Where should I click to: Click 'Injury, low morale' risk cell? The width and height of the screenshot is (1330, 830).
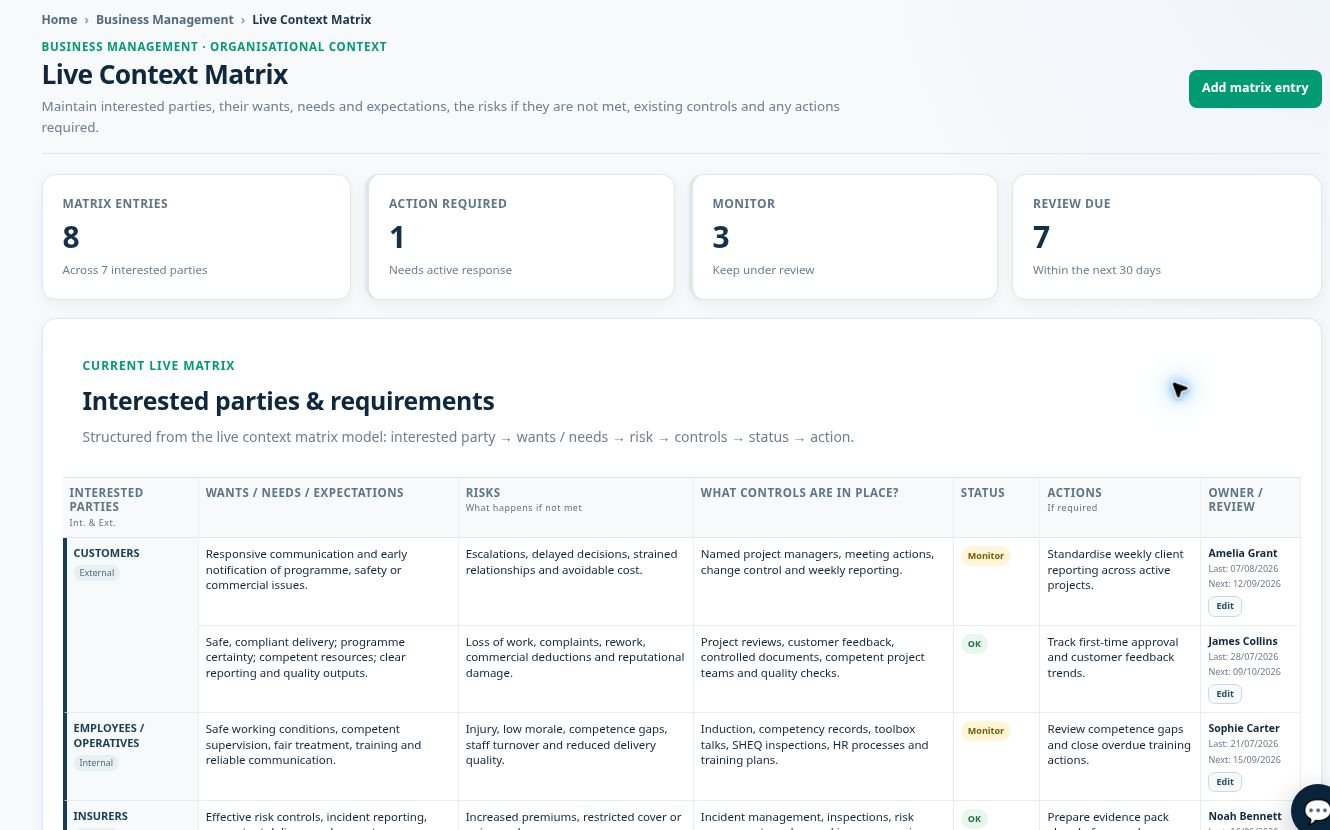coord(575,757)
